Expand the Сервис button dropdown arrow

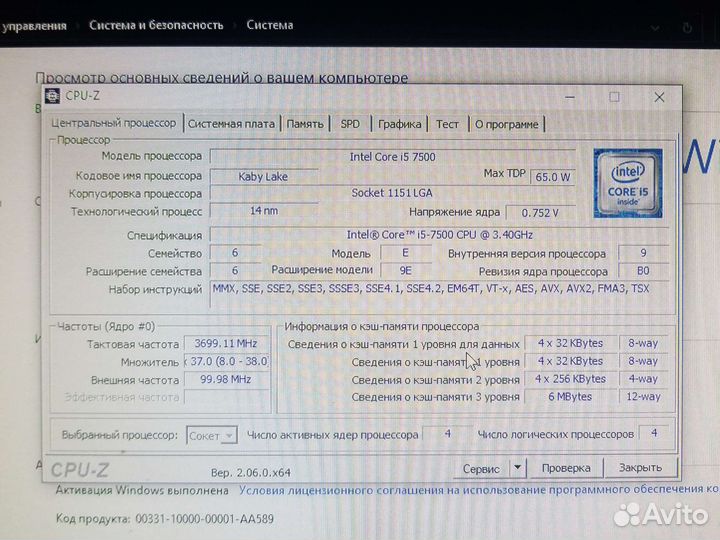(518, 467)
